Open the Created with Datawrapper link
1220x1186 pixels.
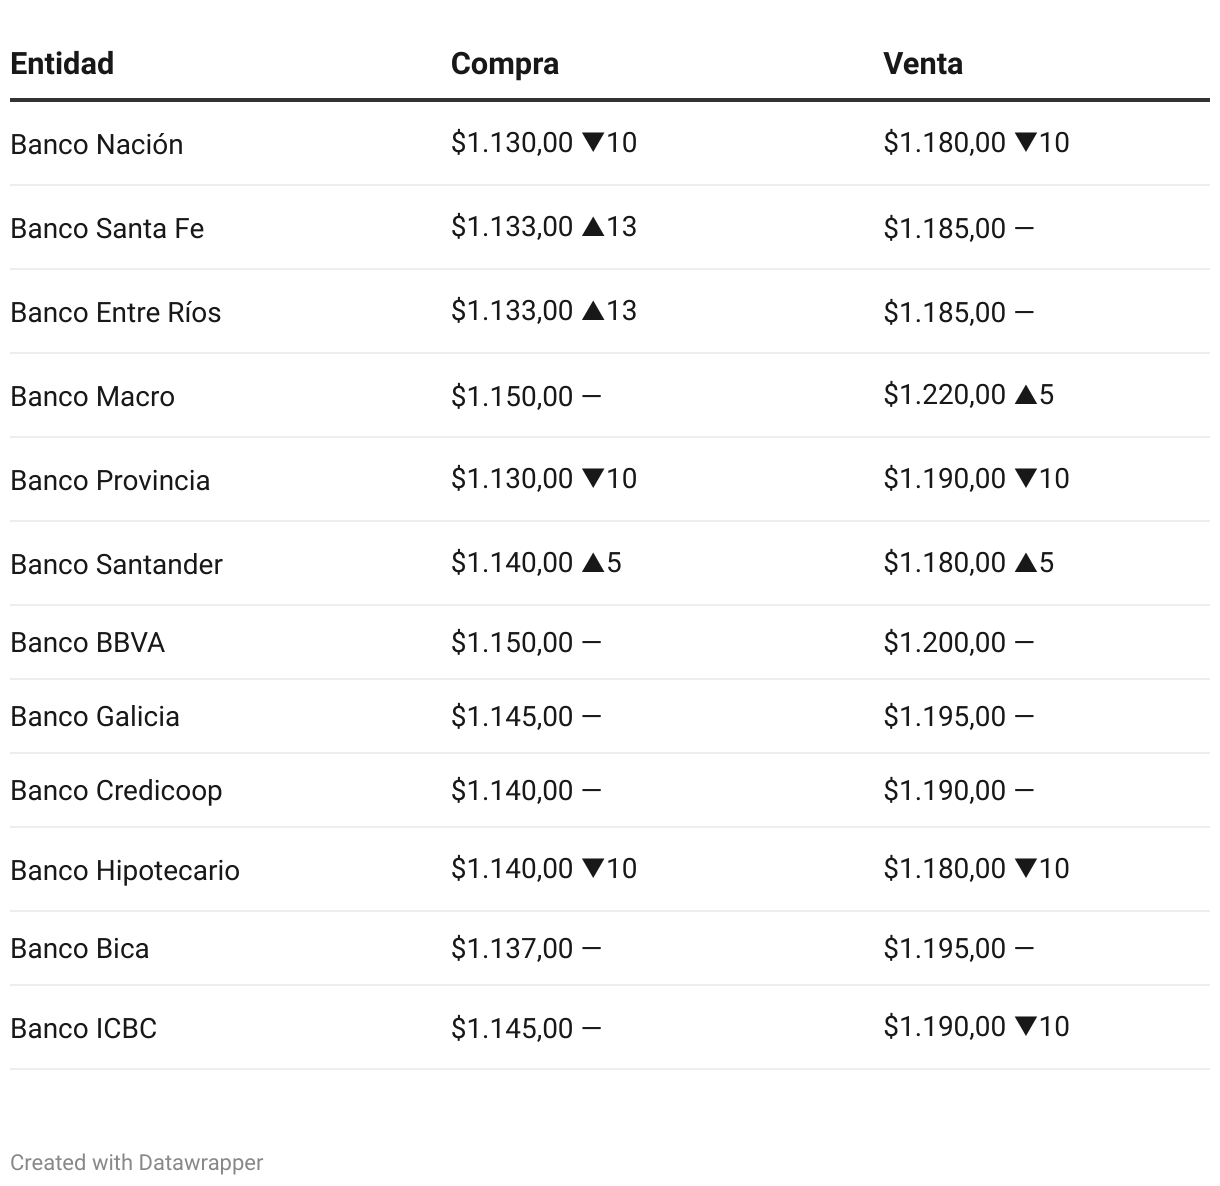coord(137,1163)
